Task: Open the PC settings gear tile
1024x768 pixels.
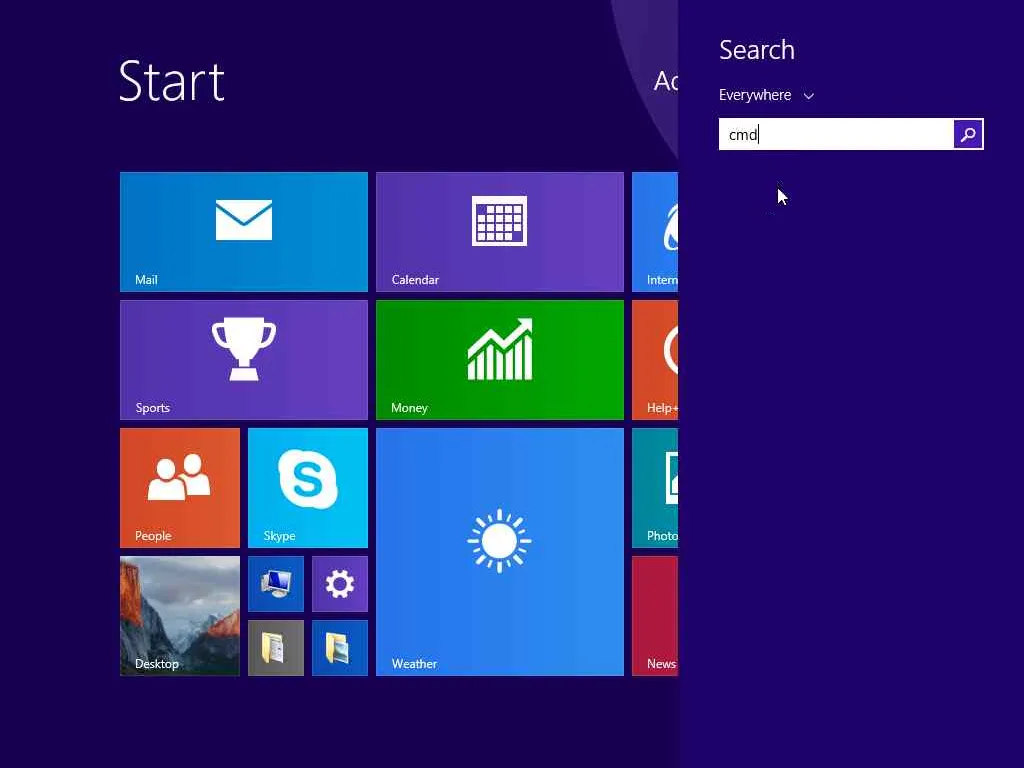Action: [340, 584]
